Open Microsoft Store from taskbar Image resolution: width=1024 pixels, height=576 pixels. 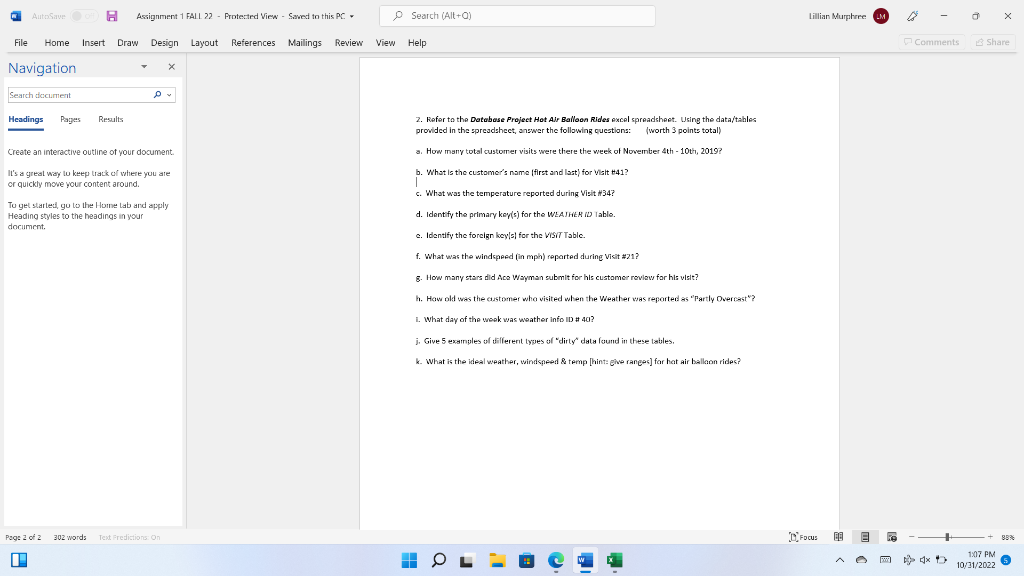pyautogui.click(x=526, y=560)
